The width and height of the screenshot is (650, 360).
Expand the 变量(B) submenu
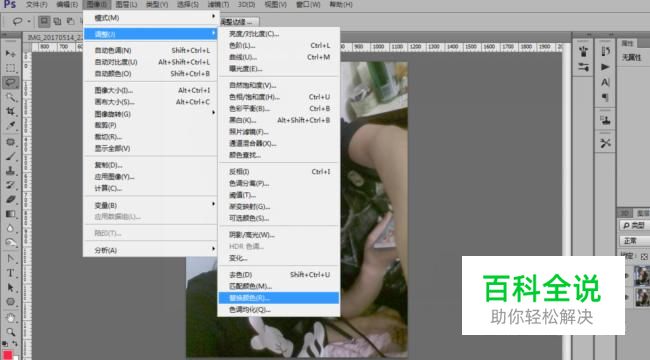click(x=151, y=205)
